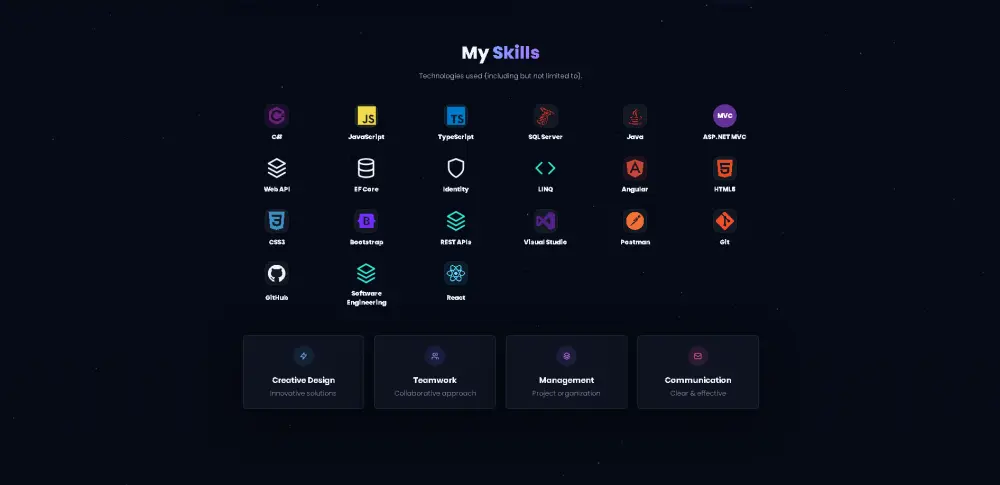Screen dimensions: 1000x485
Task: Click the REST APIs layers icon
Action: tap(456, 221)
